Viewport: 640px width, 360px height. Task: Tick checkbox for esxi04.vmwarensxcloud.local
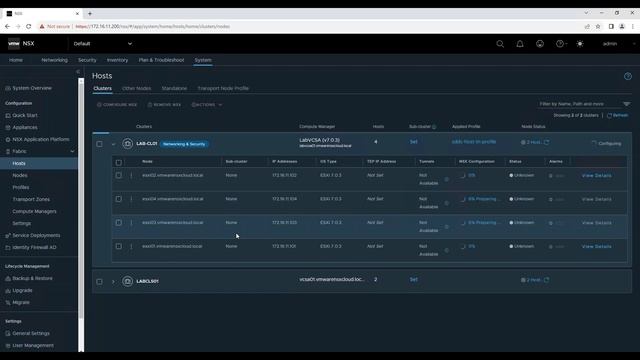click(x=118, y=199)
